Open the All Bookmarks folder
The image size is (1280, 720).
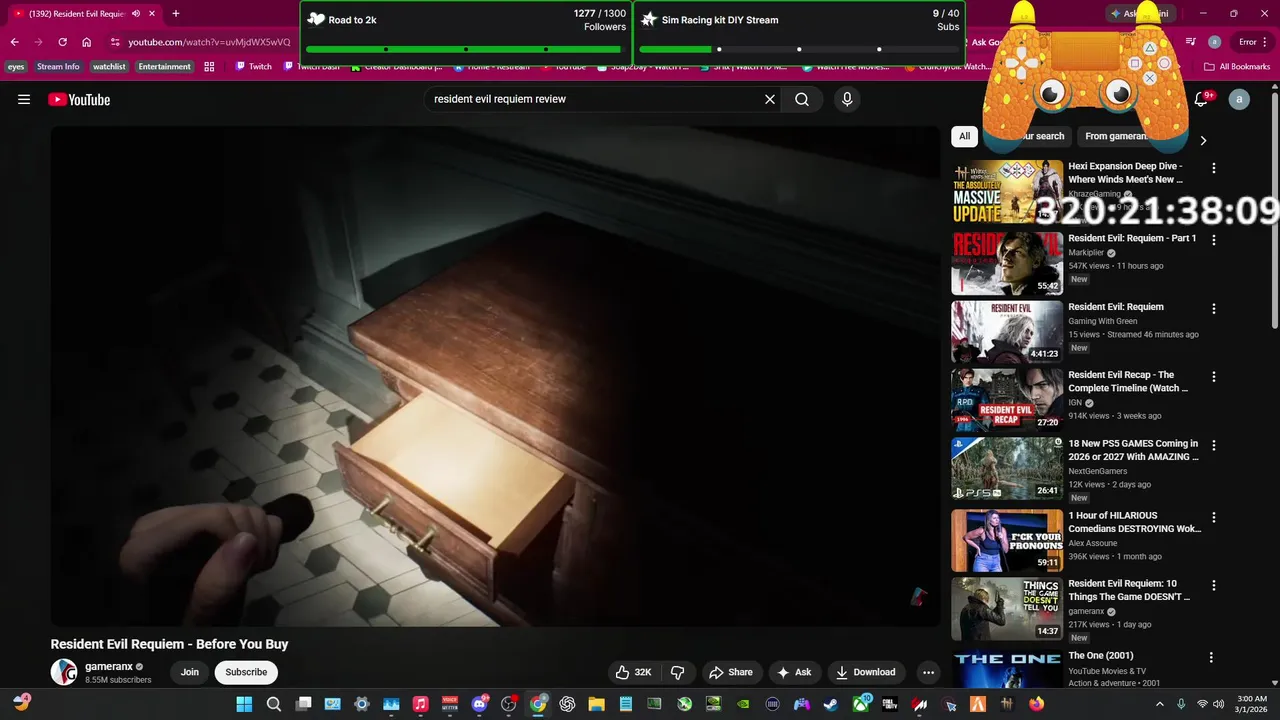tap(1237, 67)
